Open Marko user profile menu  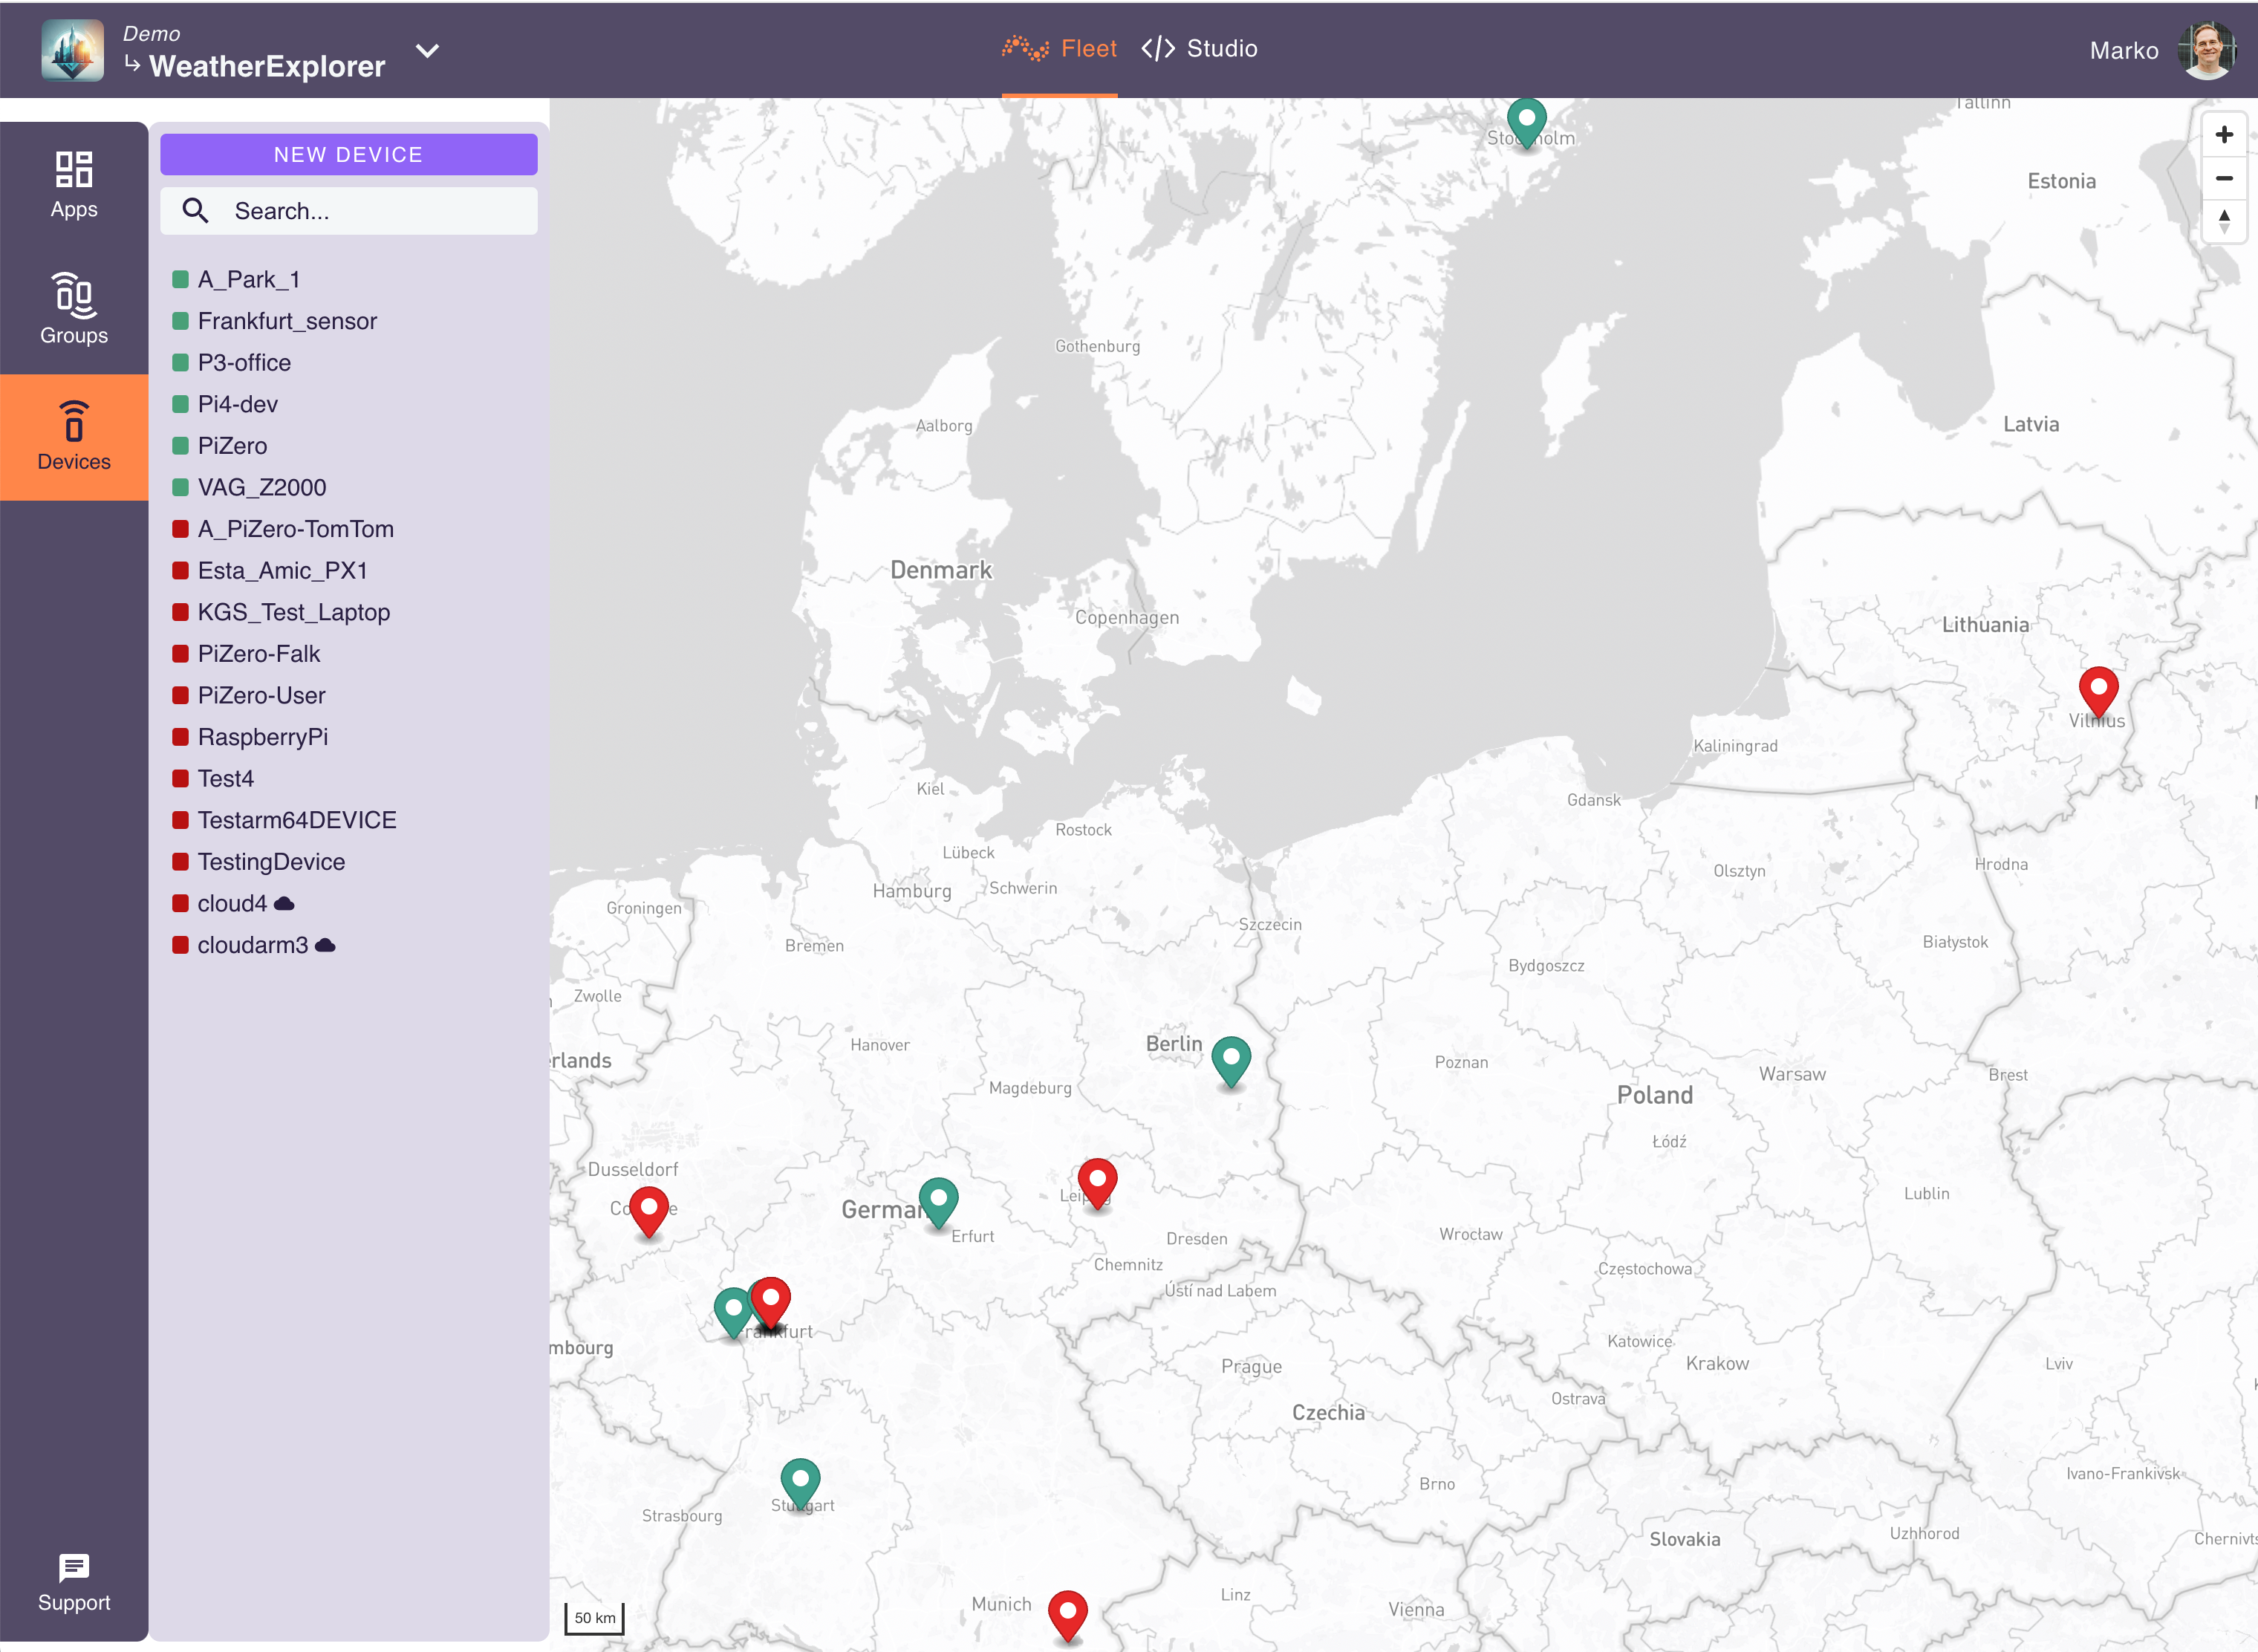tap(2207, 50)
